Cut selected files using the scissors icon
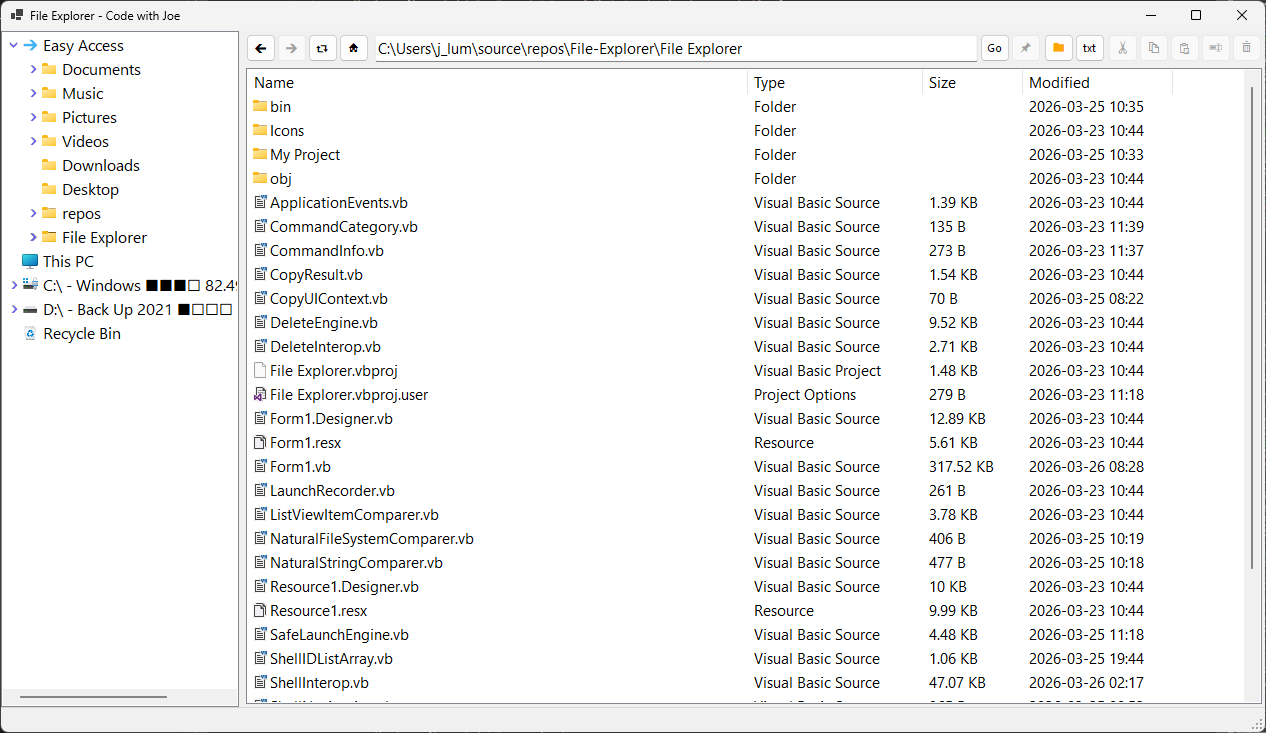The image size is (1266, 733). [1122, 48]
